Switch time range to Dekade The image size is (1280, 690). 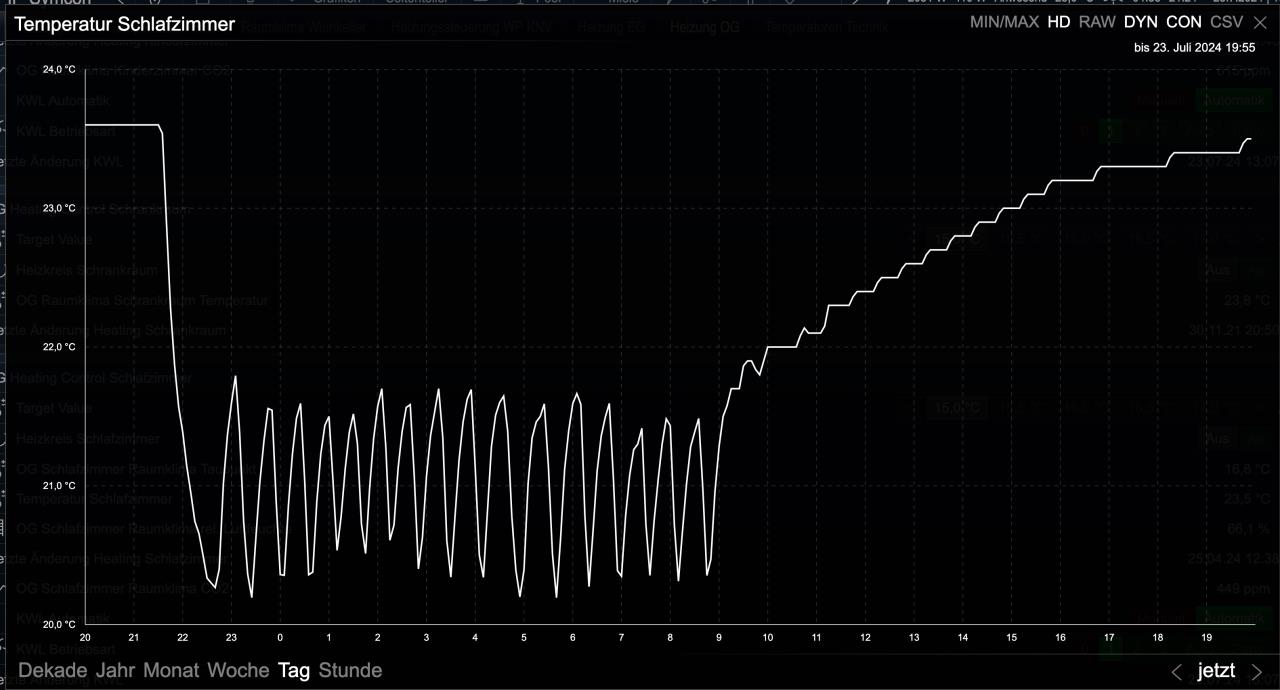(54, 670)
